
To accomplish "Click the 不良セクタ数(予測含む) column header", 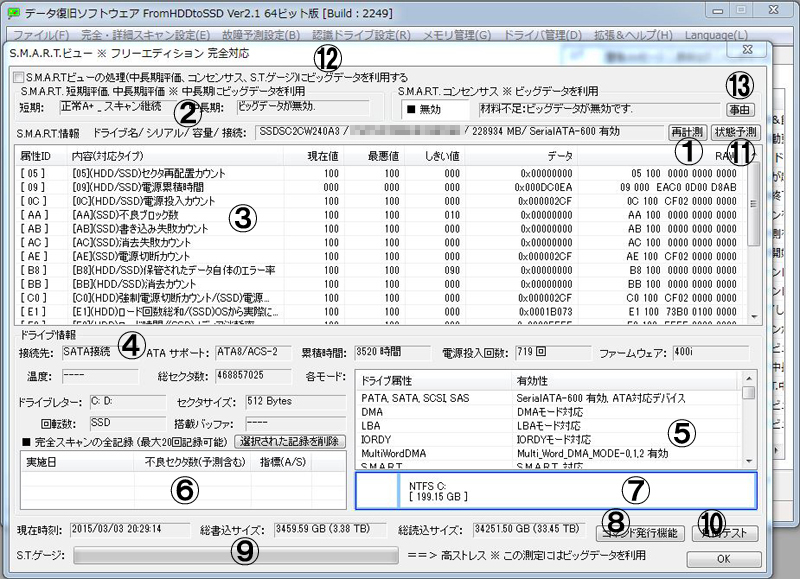I will (x=193, y=462).
